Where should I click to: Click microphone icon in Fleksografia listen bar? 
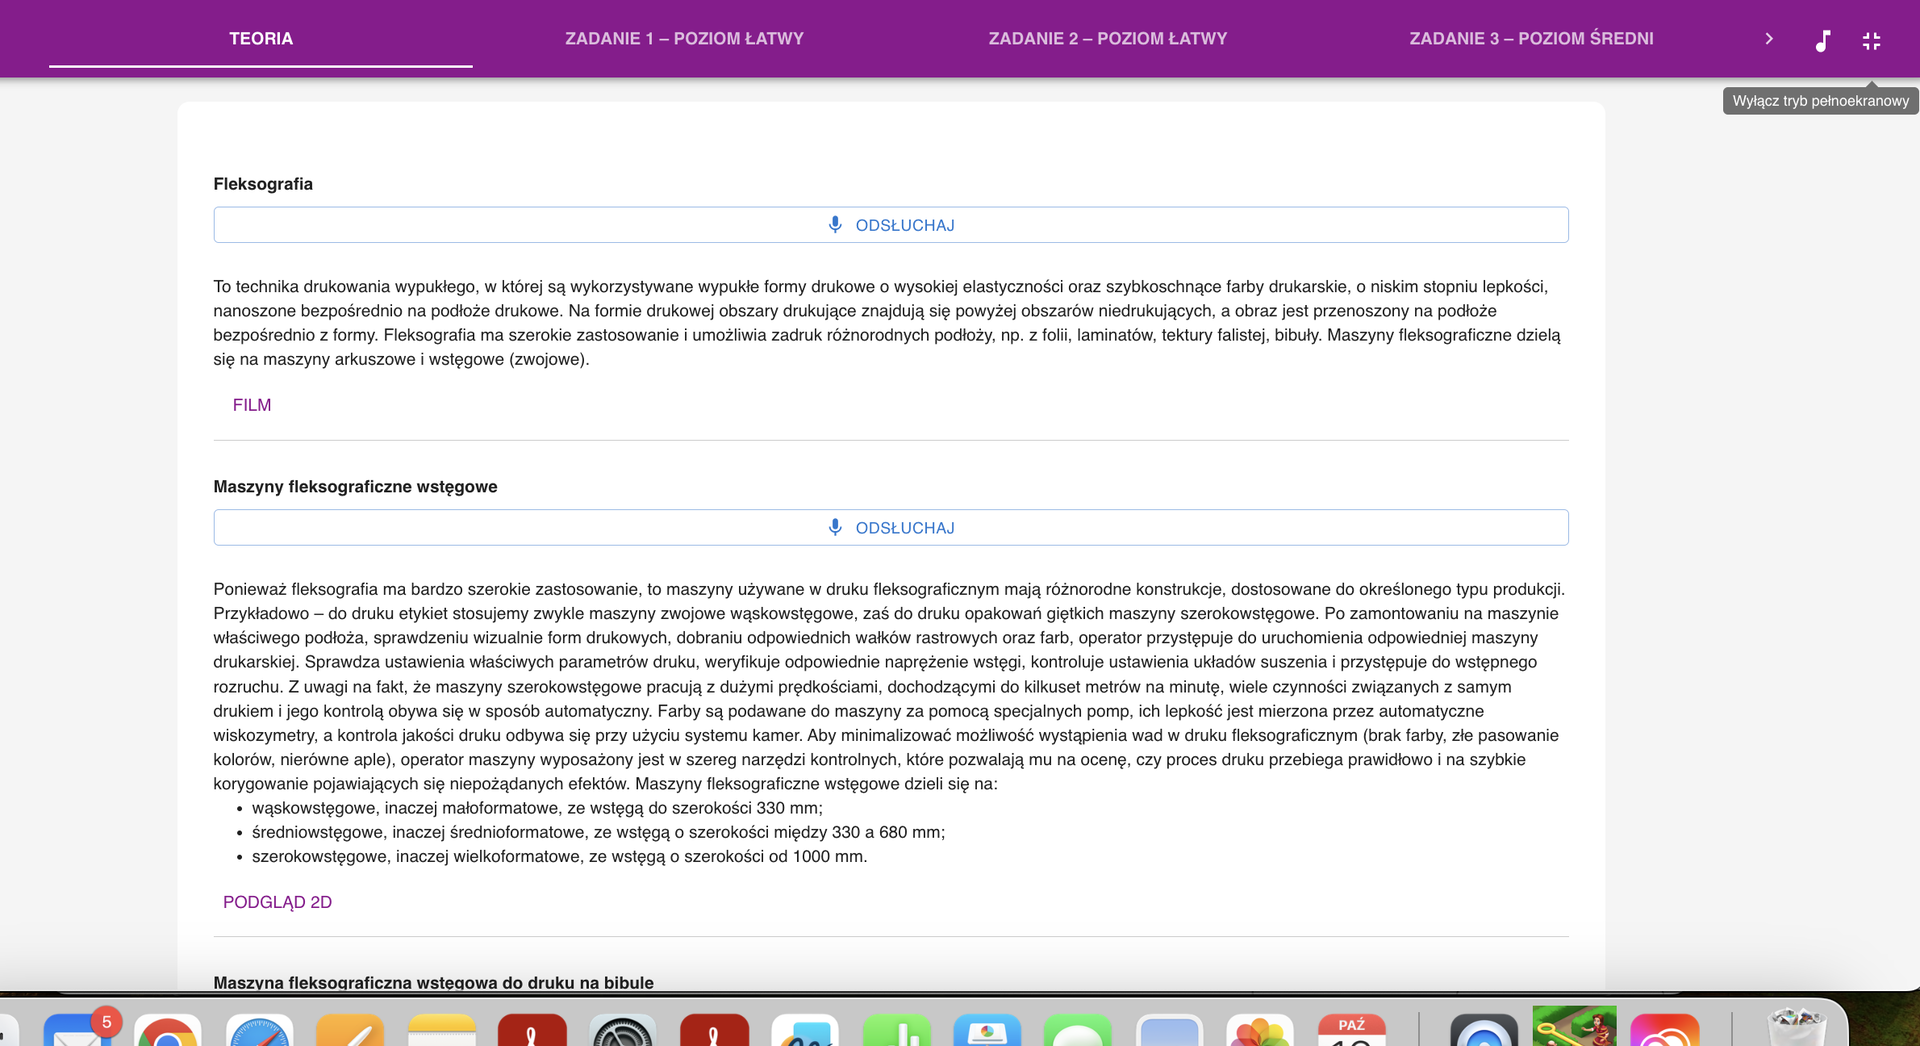click(835, 225)
